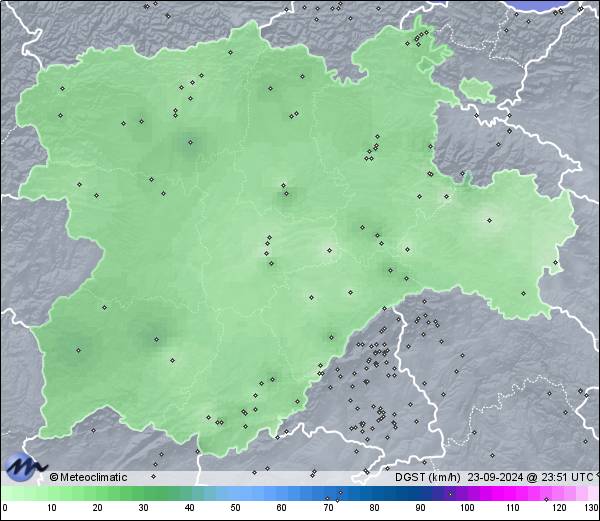Click the scale label 130
The image size is (600, 521).
tap(592, 508)
